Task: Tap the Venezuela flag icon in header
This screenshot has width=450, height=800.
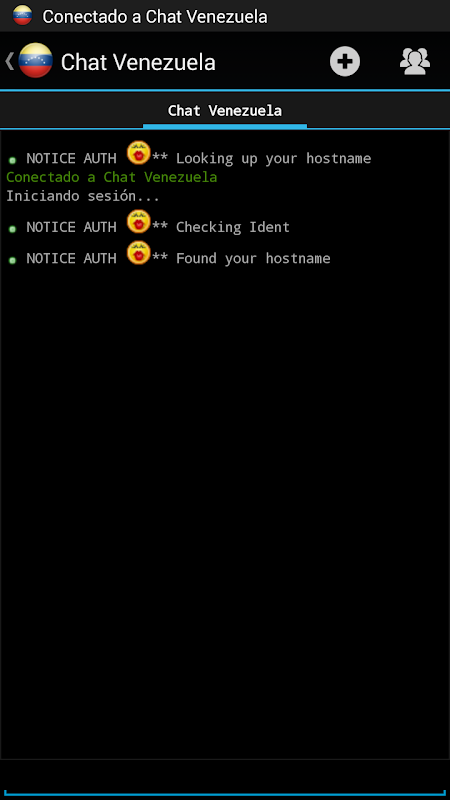Action: [36, 61]
